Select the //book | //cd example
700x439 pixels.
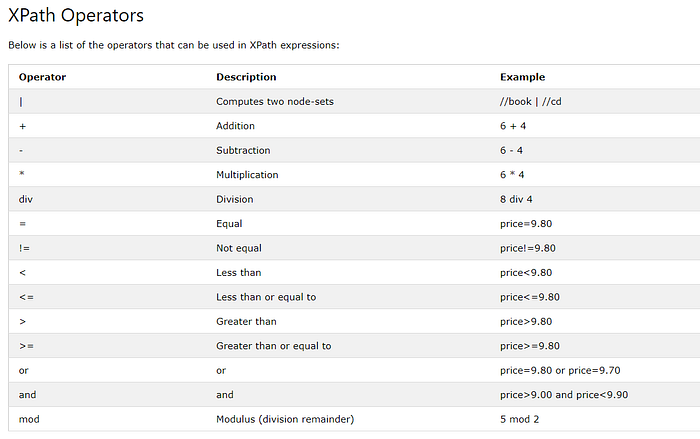530,102
